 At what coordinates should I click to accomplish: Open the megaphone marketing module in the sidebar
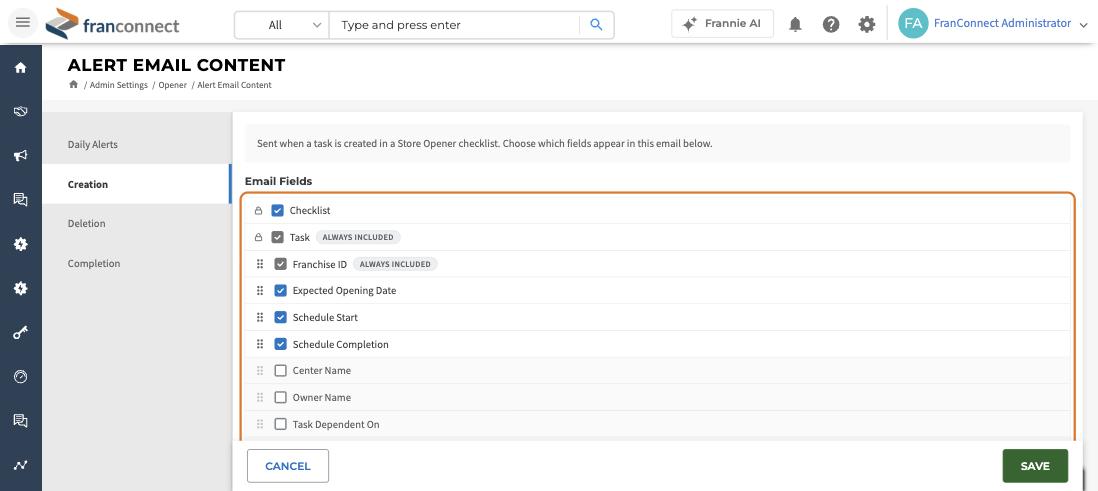(20, 155)
